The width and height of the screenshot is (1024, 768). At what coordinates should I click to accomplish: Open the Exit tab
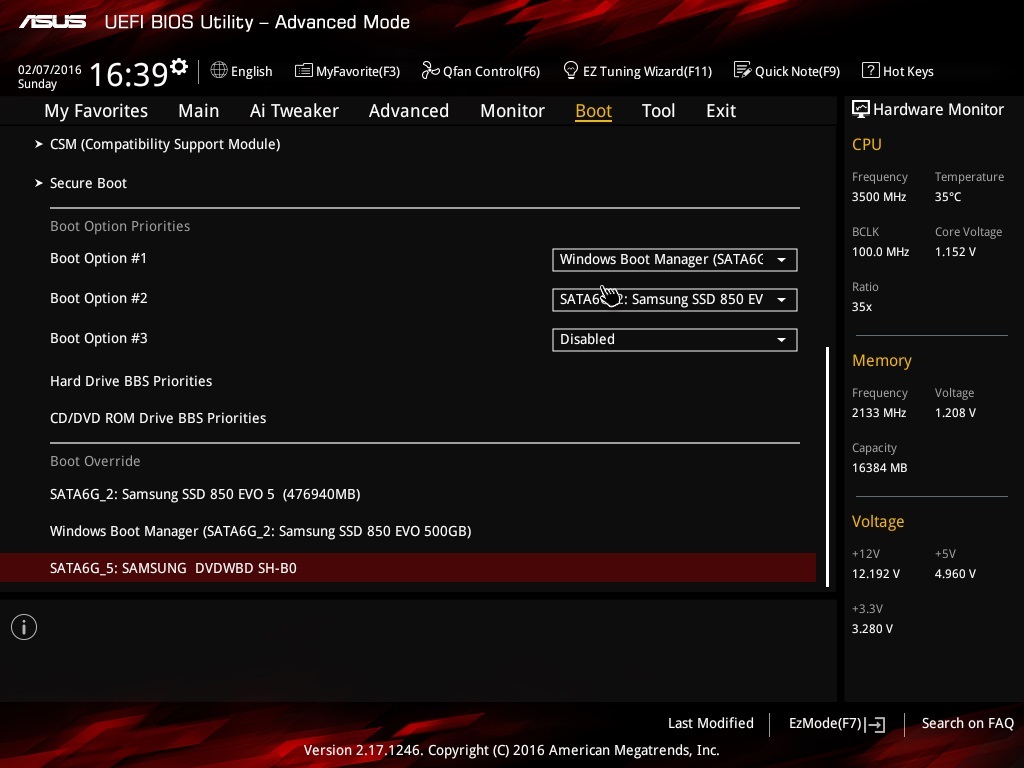(x=721, y=110)
